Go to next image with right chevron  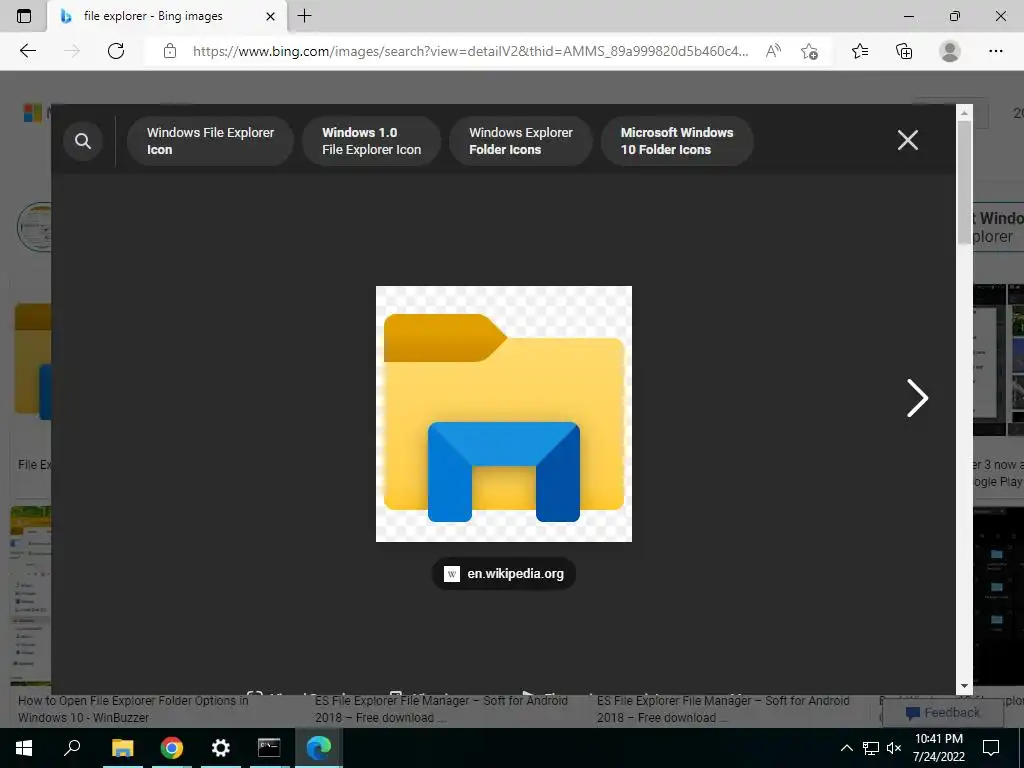coord(917,398)
